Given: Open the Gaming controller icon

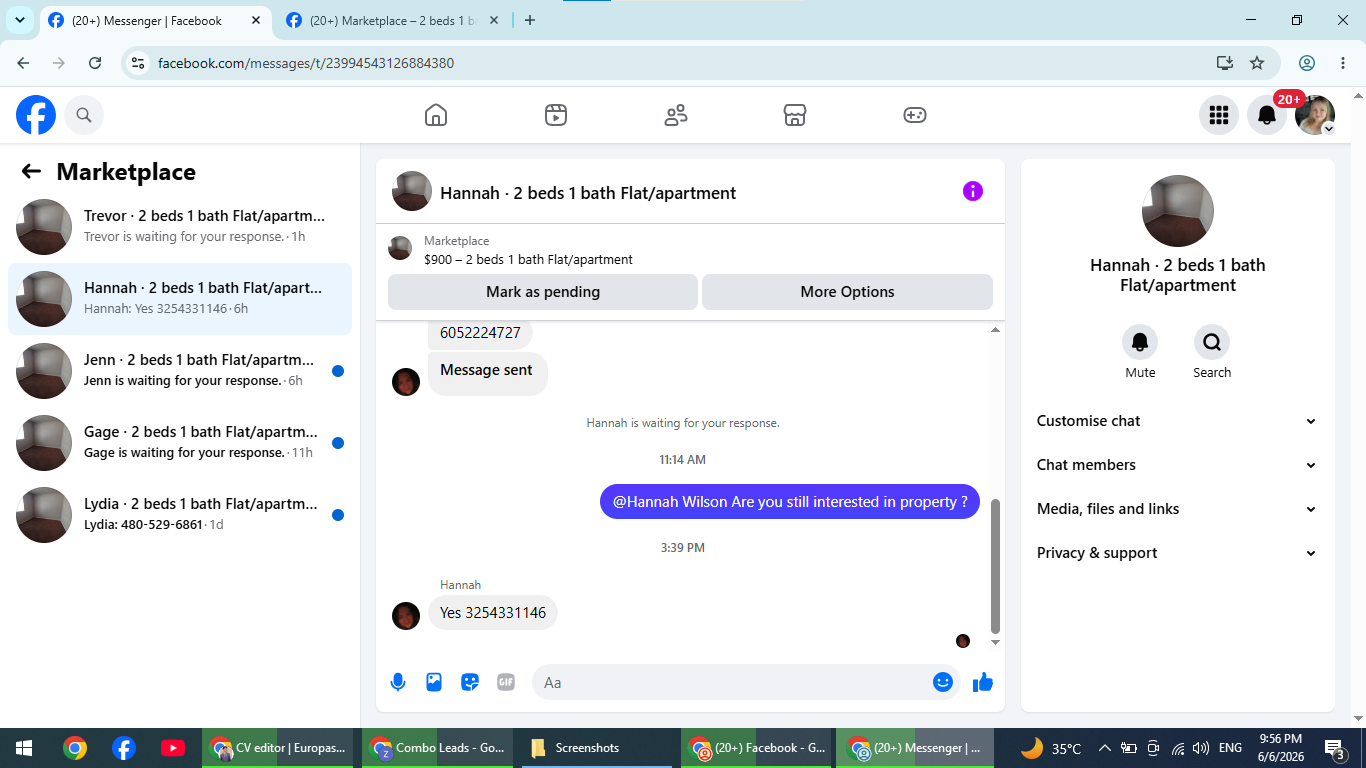Looking at the screenshot, I should [x=915, y=115].
